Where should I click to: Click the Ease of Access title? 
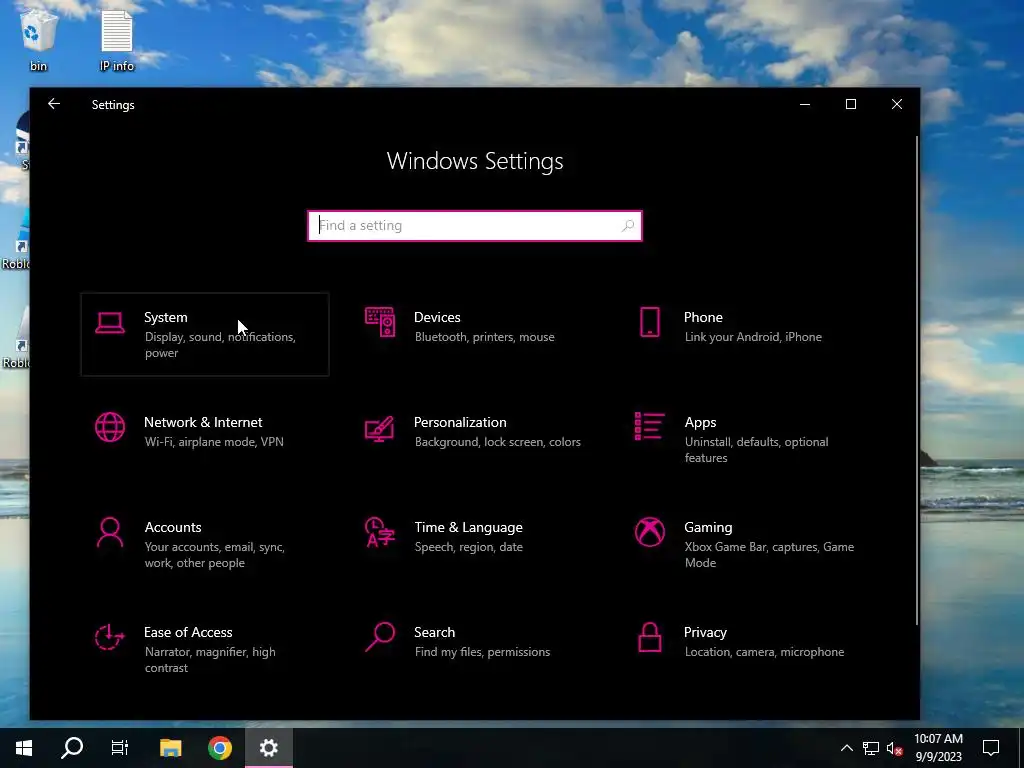(188, 633)
